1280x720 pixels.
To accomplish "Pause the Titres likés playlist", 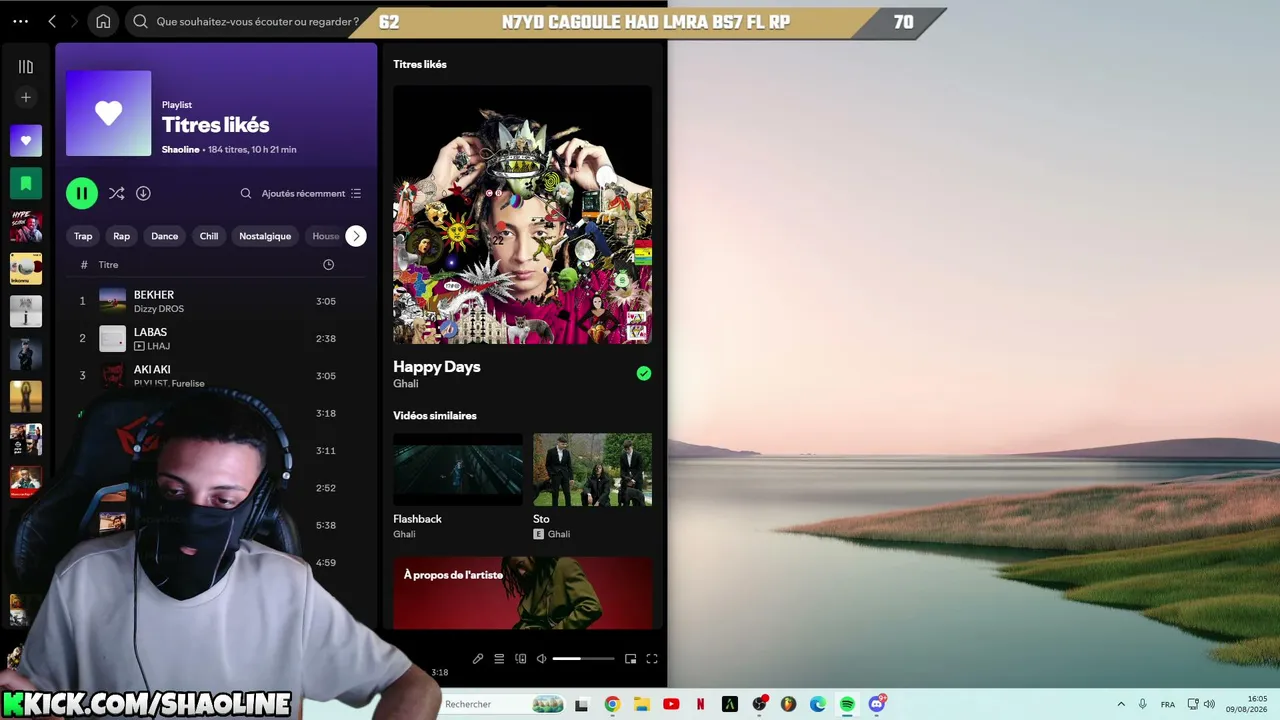I will click(82, 193).
